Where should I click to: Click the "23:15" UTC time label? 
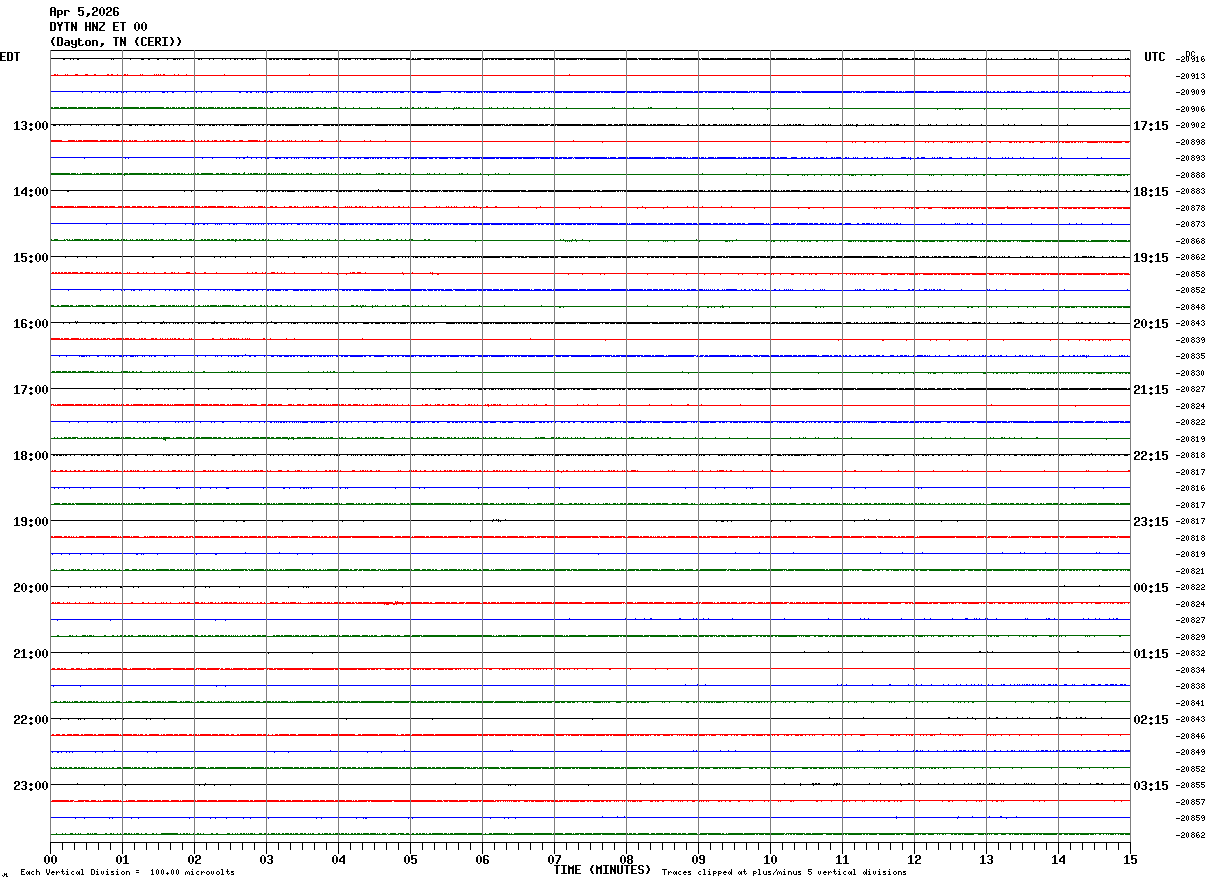[1150, 522]
